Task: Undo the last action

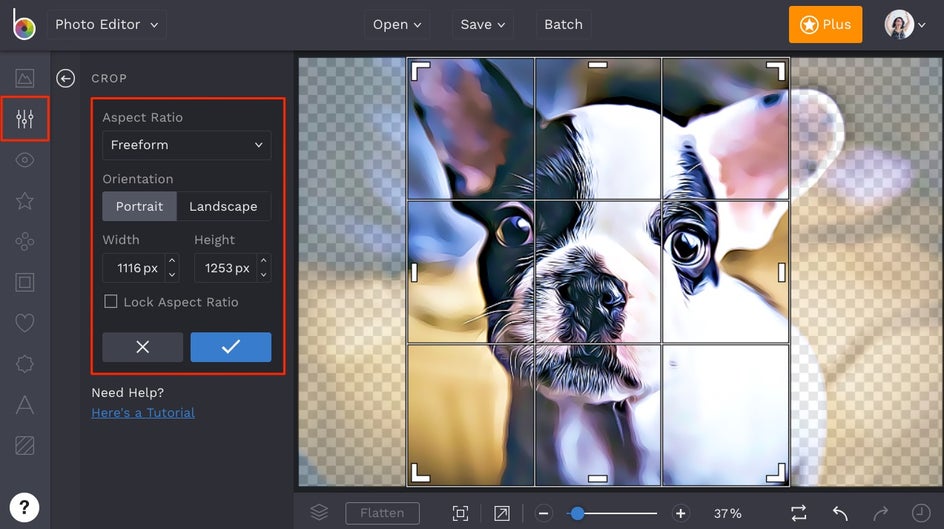Action: (840, 513)
